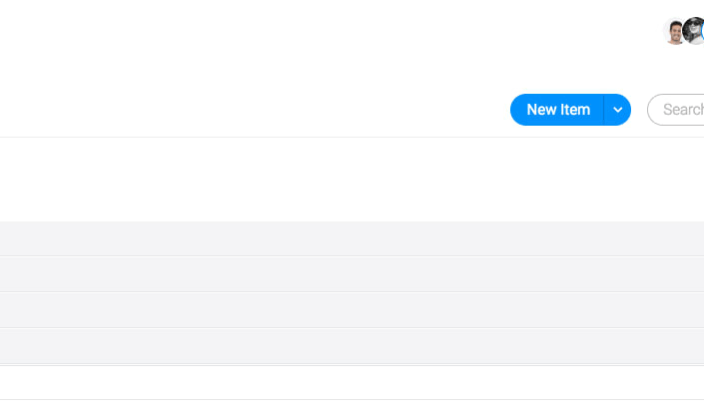
Task: Activate the rounded Search box
Action: (676, 110)
